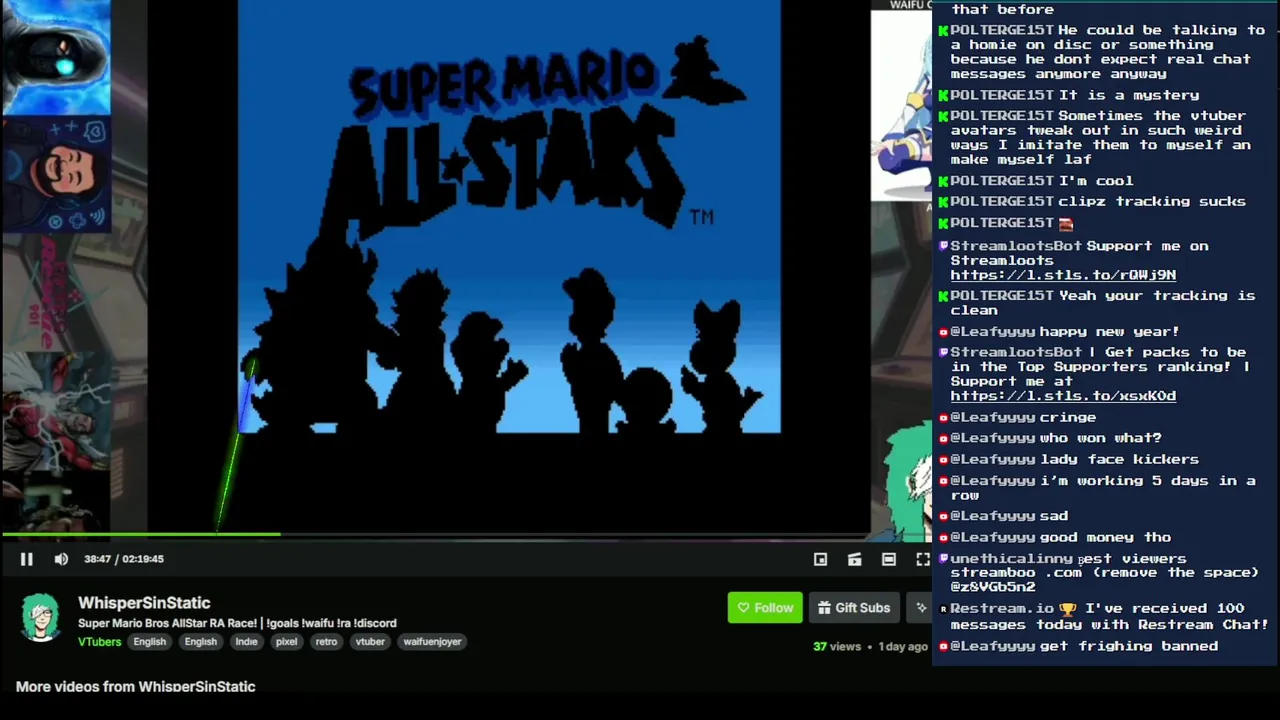
Task: Click the '37 views' count
Action: click(837, 647)
